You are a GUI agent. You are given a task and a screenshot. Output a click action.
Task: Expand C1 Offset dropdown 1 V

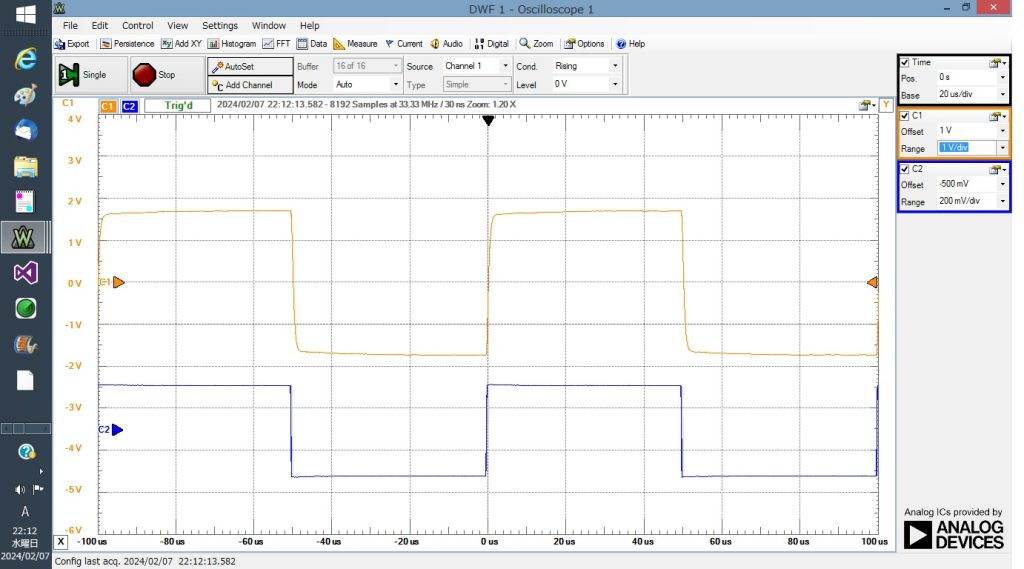click(1002, 131)
